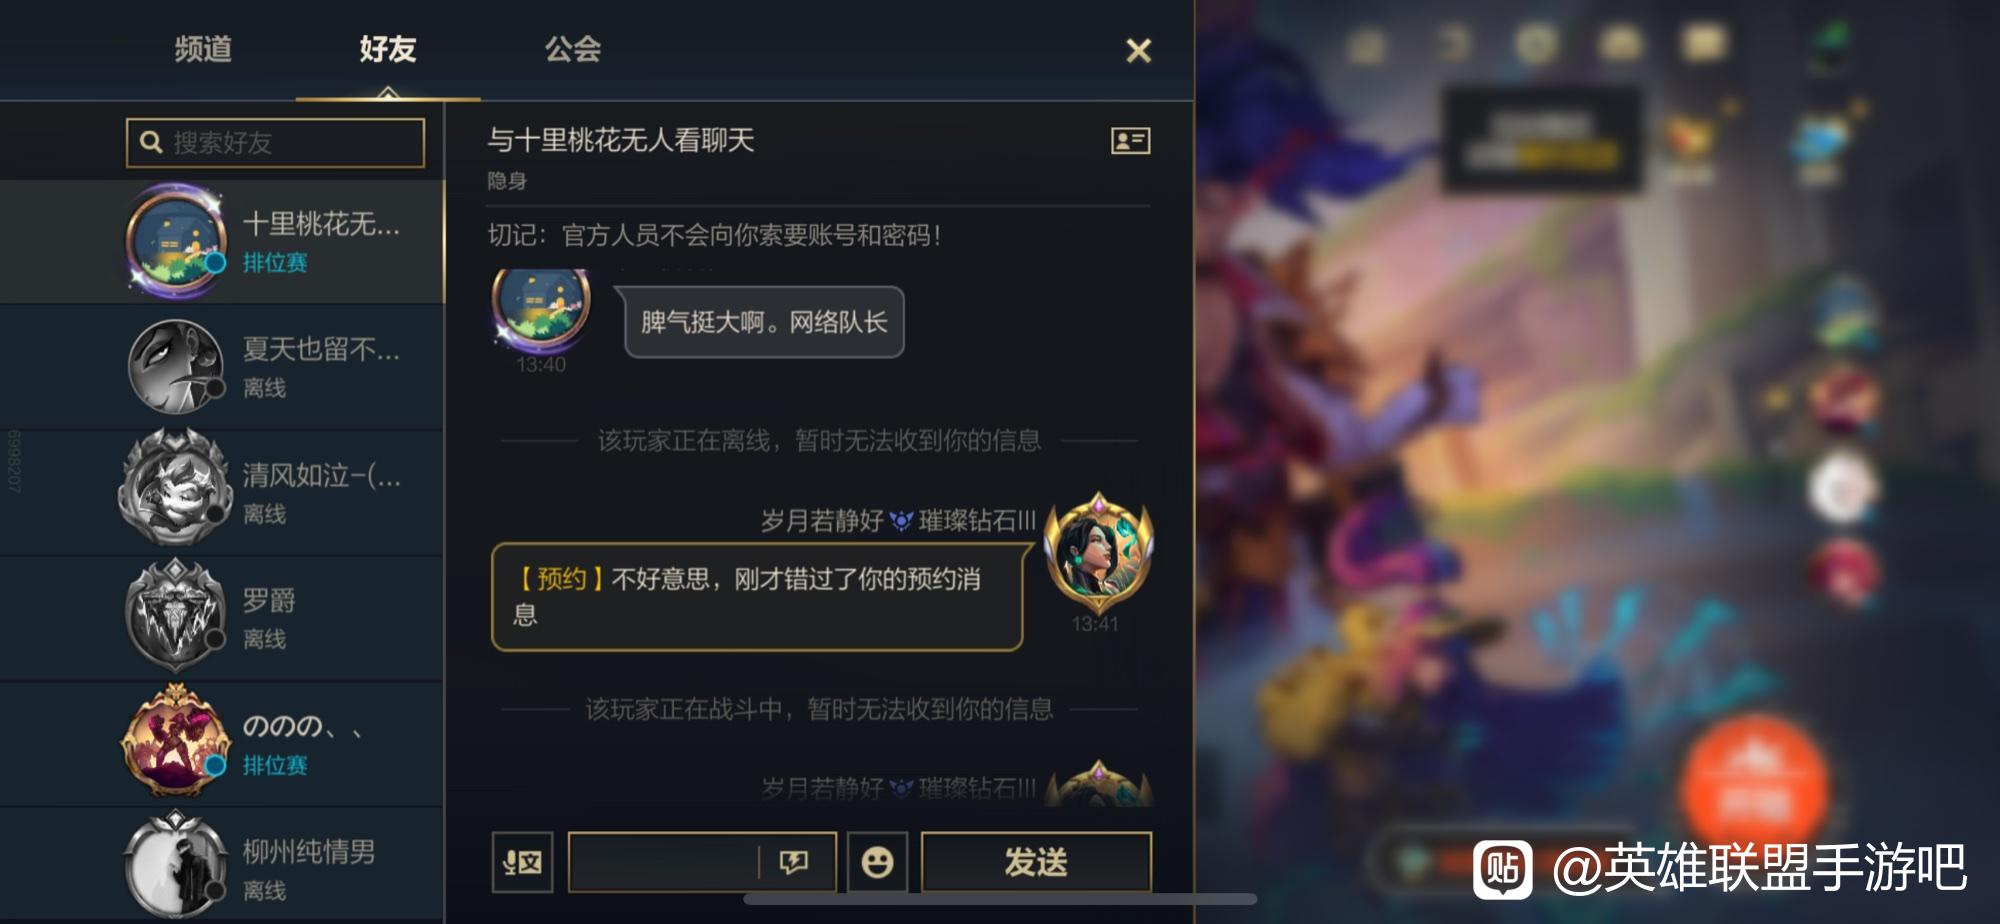Screen dimensions: 2000x924
Task: Open chat with friend 夏天也留不...
Action: coord(222,367)
